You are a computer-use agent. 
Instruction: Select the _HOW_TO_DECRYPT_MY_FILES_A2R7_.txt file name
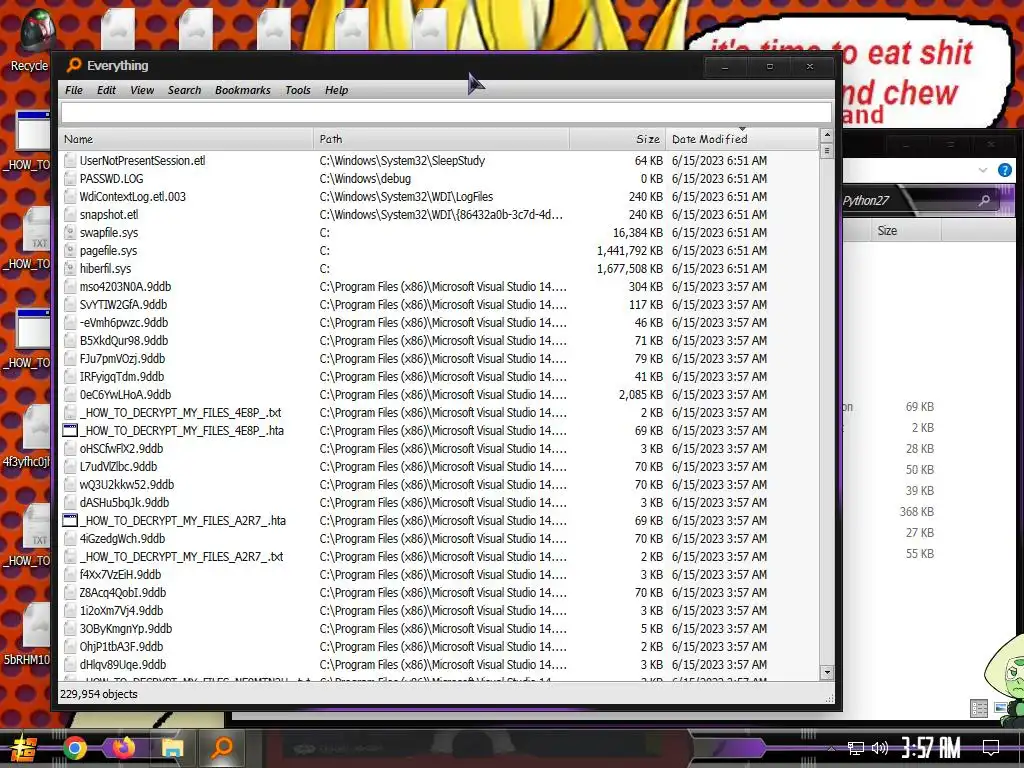tap(182, 556)
